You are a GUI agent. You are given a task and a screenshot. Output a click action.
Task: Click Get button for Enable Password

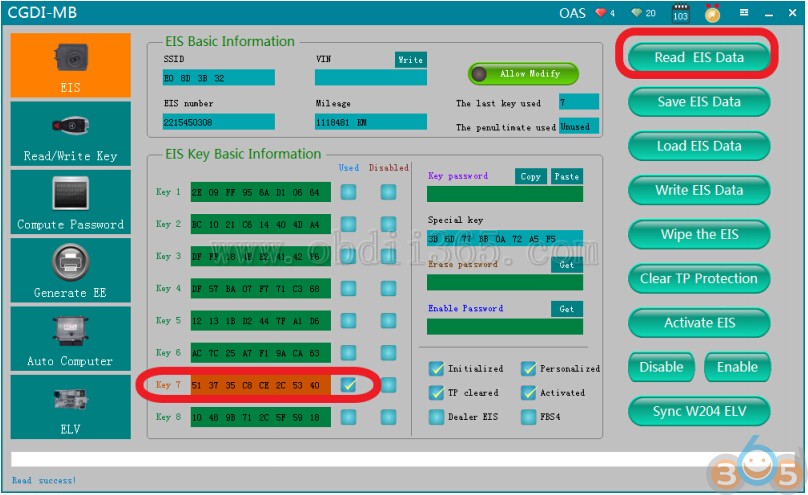(x=567, y=309)
